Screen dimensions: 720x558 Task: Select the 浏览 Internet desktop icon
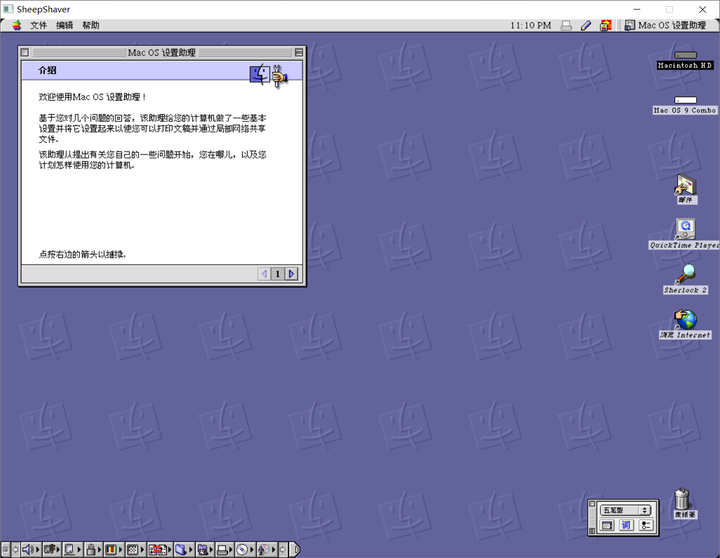pos(685,319)
